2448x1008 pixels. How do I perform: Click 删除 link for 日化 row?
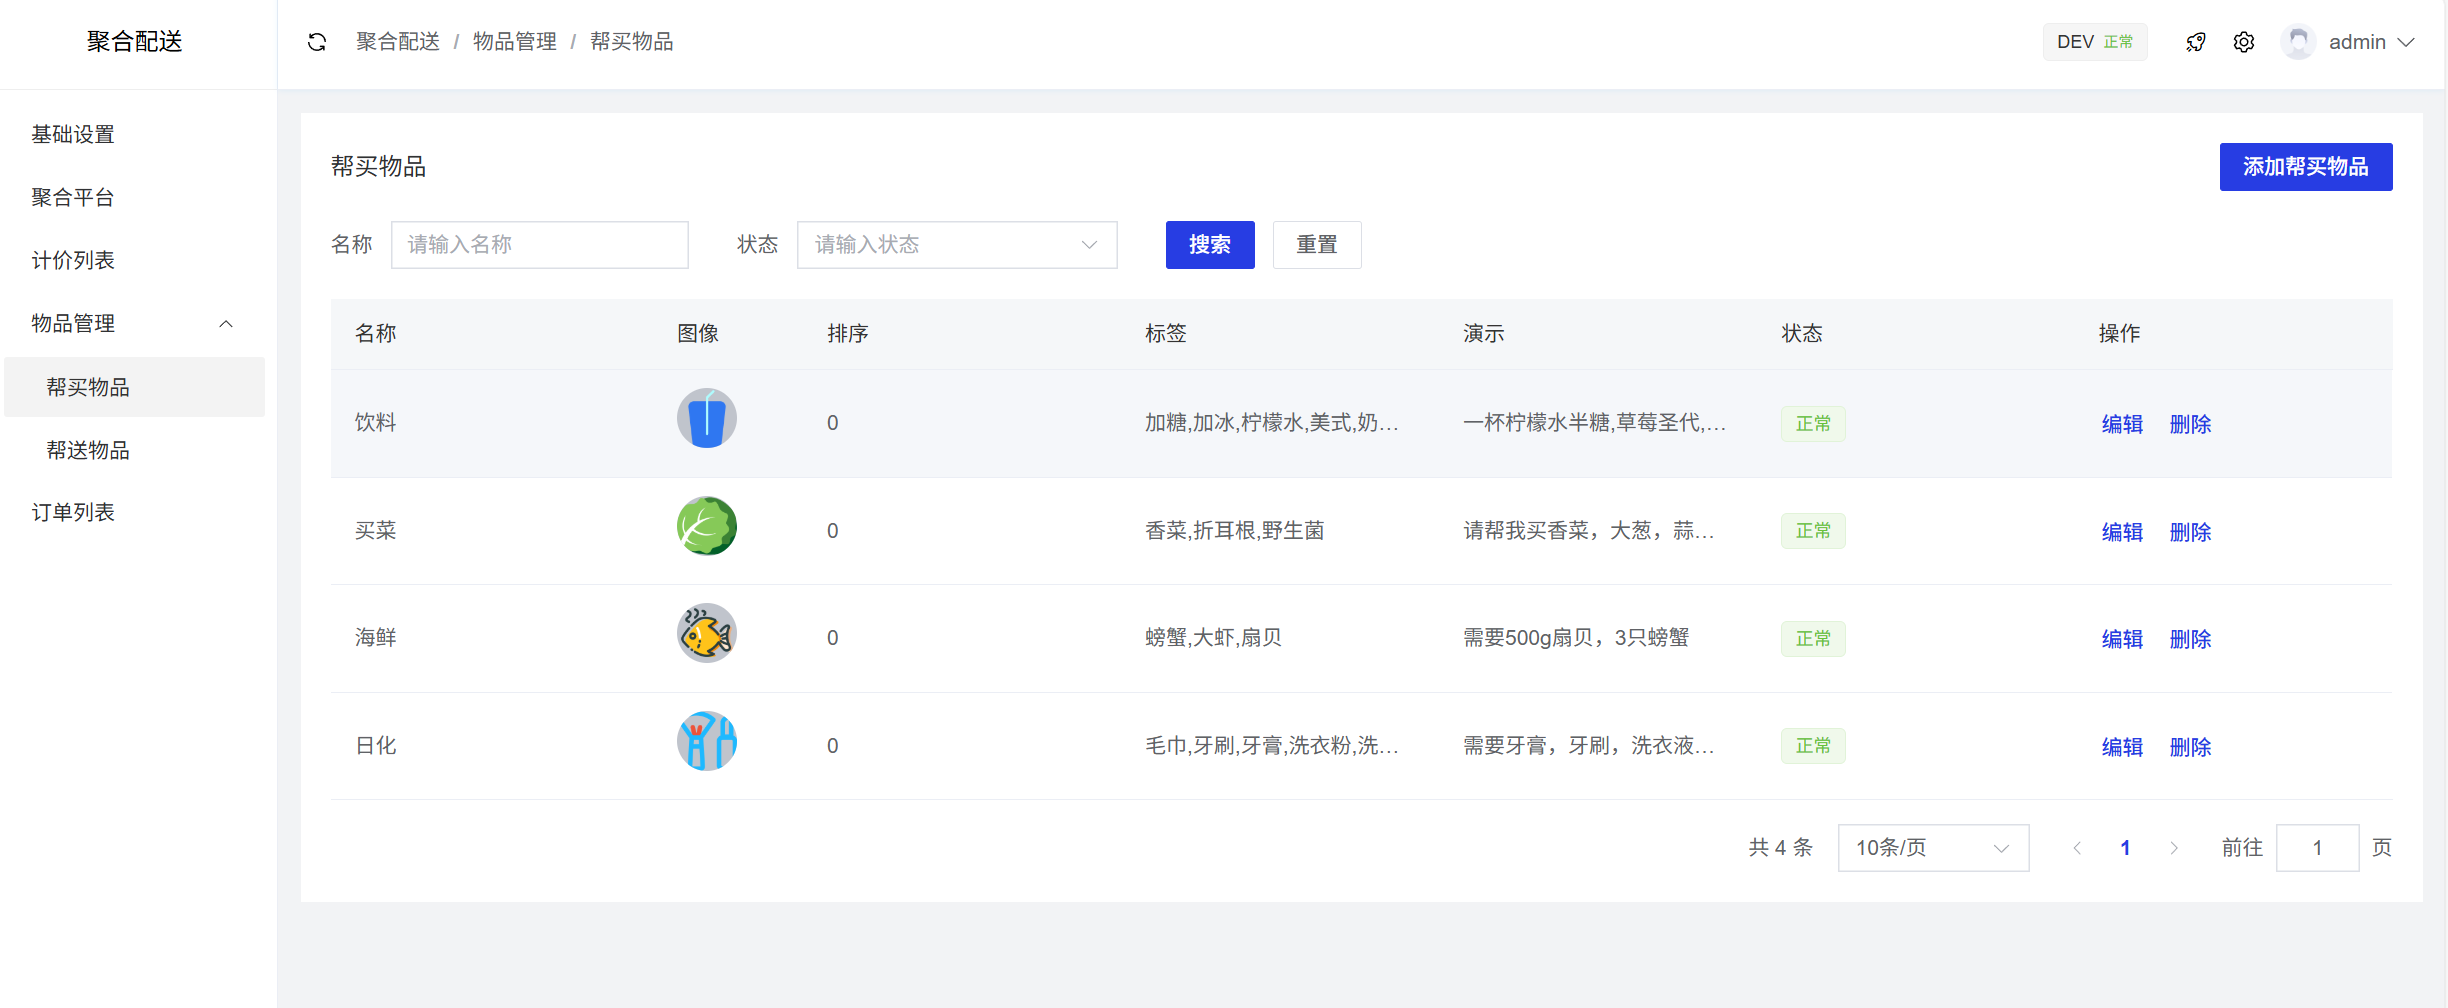click(2190, 747)
